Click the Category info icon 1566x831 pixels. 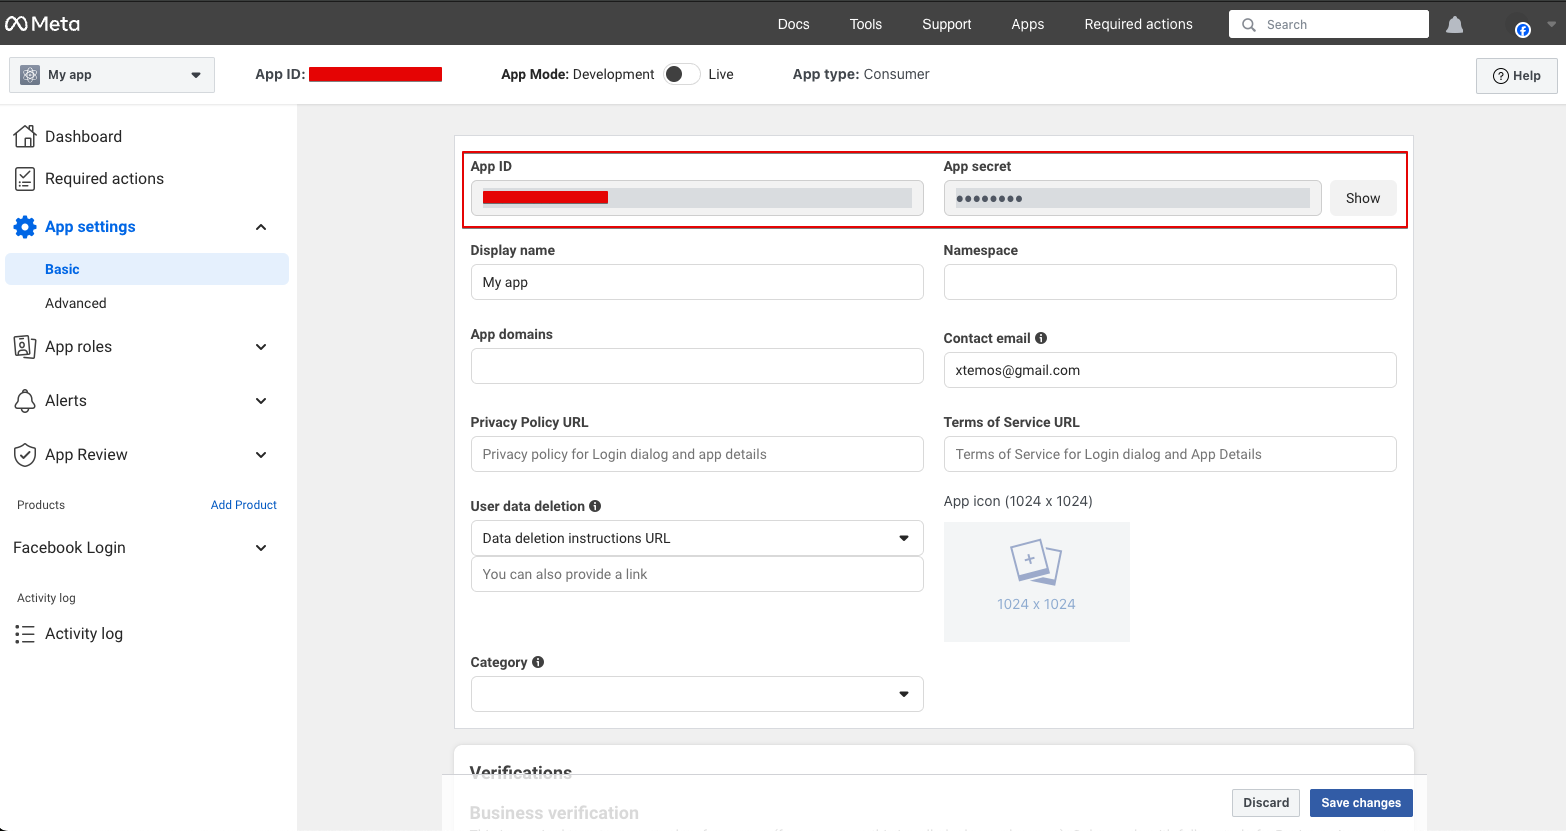(538, 662)
